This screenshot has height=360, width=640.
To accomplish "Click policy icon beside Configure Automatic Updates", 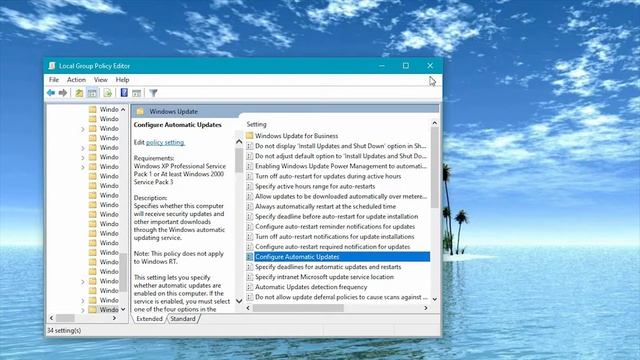I will [x=250, y=256].
